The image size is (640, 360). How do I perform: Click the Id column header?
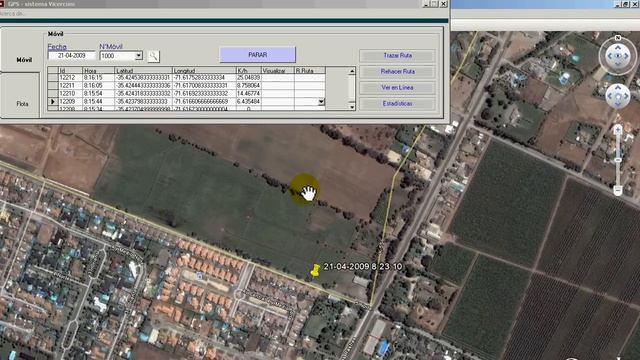[70, 71]
